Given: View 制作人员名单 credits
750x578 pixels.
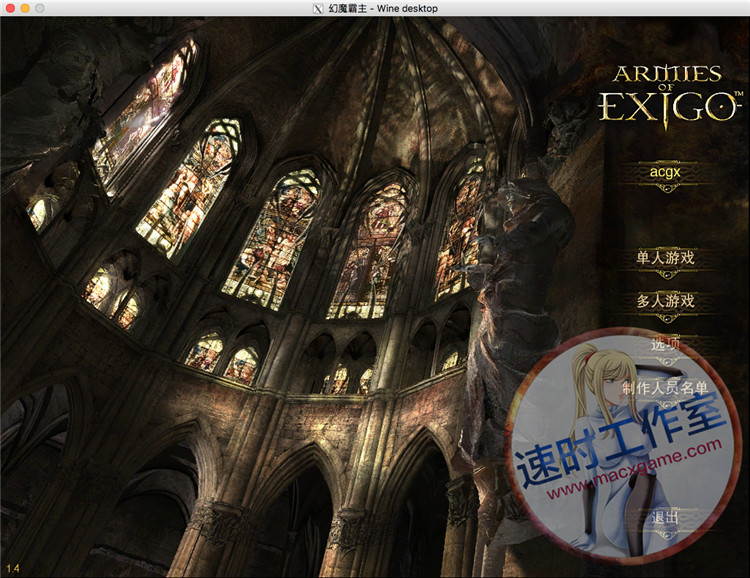Looking at the screenshot, I should pyautogui.click(x=665, y=388).
